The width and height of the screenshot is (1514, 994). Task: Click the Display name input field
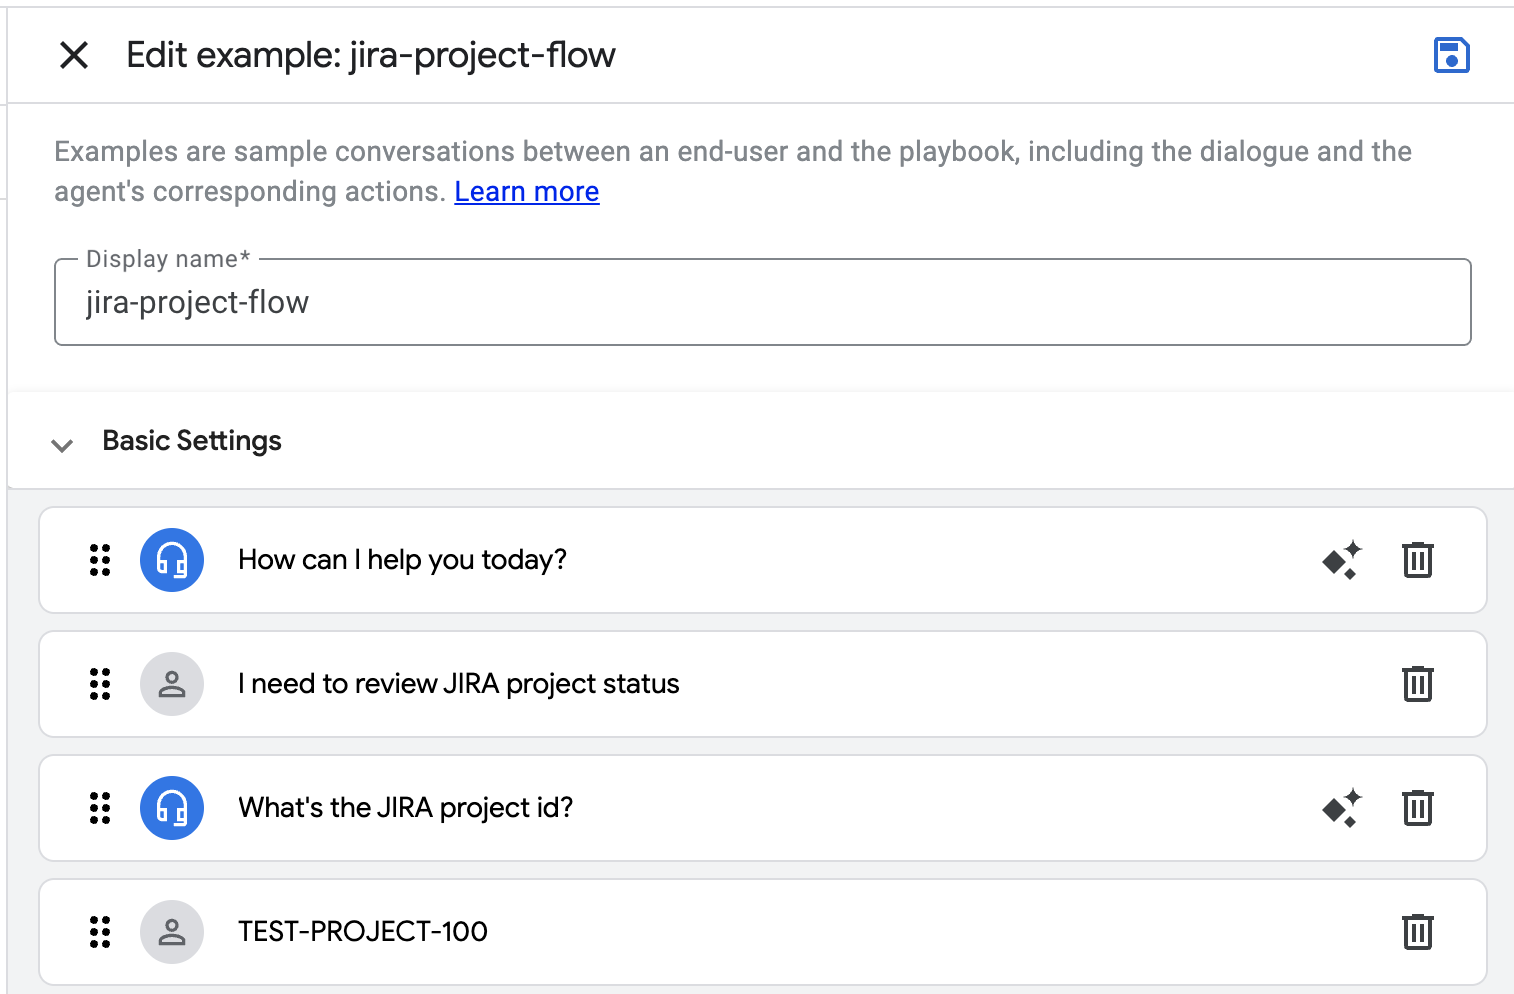(x=762, y=303)
